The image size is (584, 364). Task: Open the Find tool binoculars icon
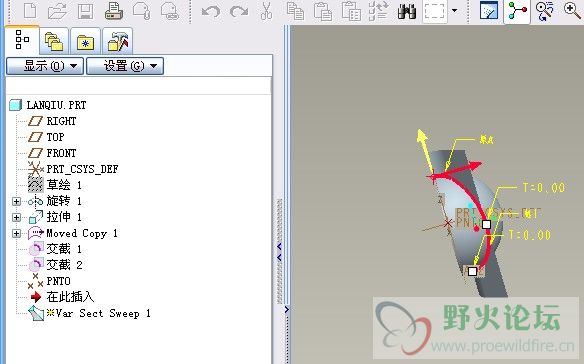click(407, 11)
